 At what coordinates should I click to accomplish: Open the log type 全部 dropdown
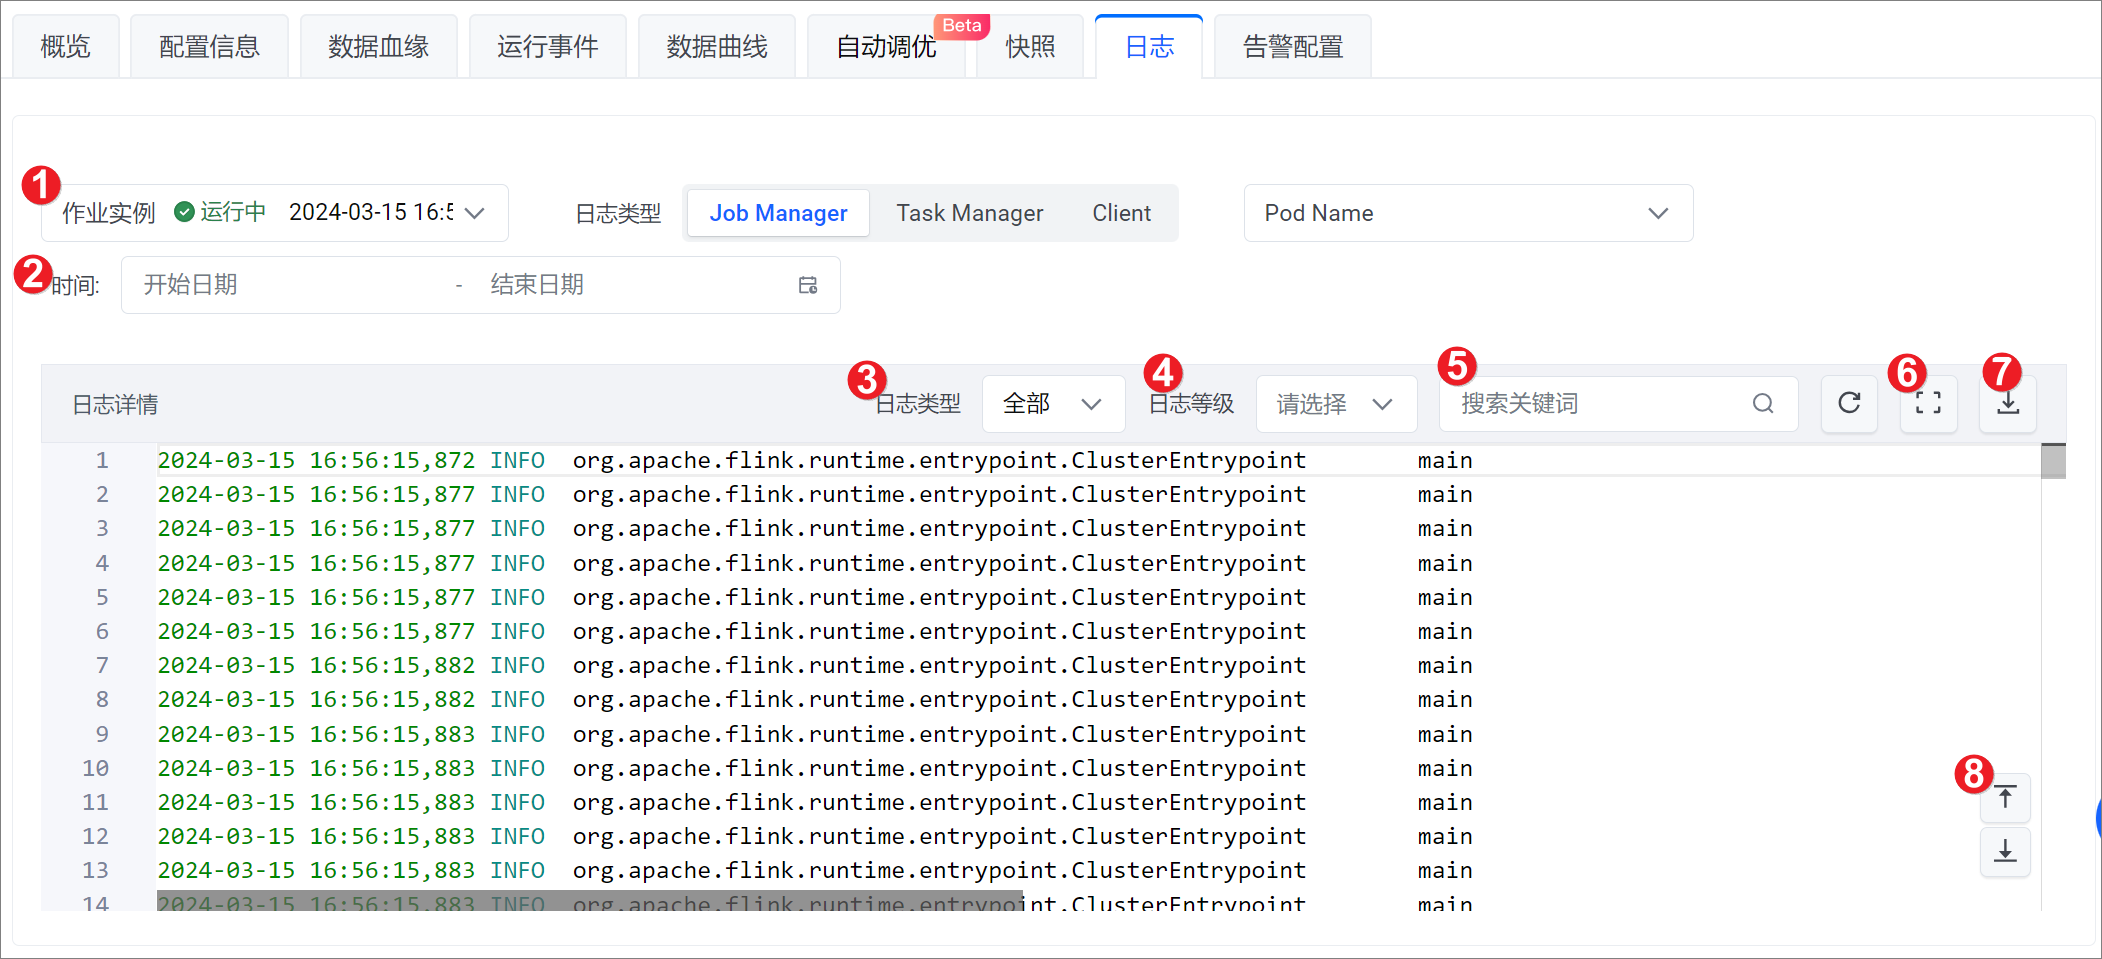1053,404
